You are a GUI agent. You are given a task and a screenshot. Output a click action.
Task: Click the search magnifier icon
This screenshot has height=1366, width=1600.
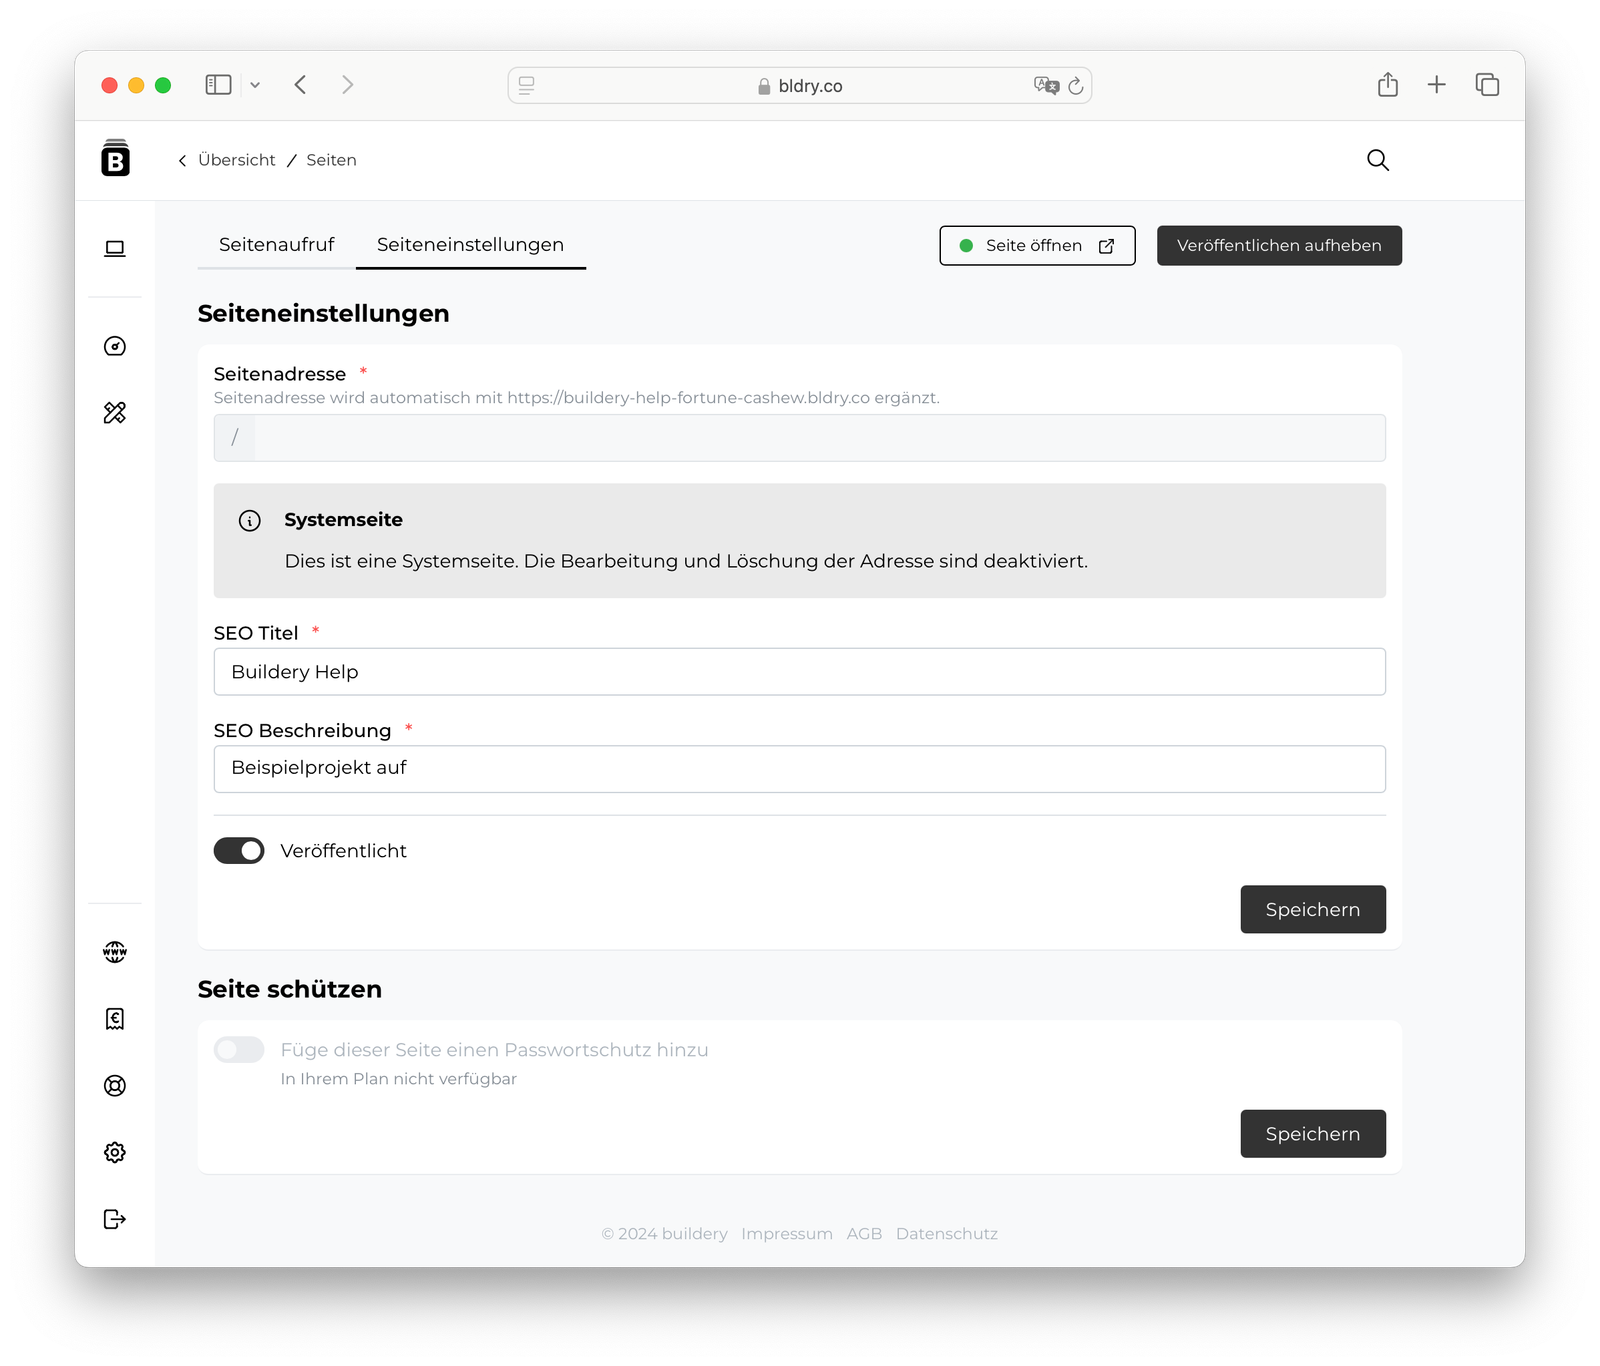pos(1377,160)
